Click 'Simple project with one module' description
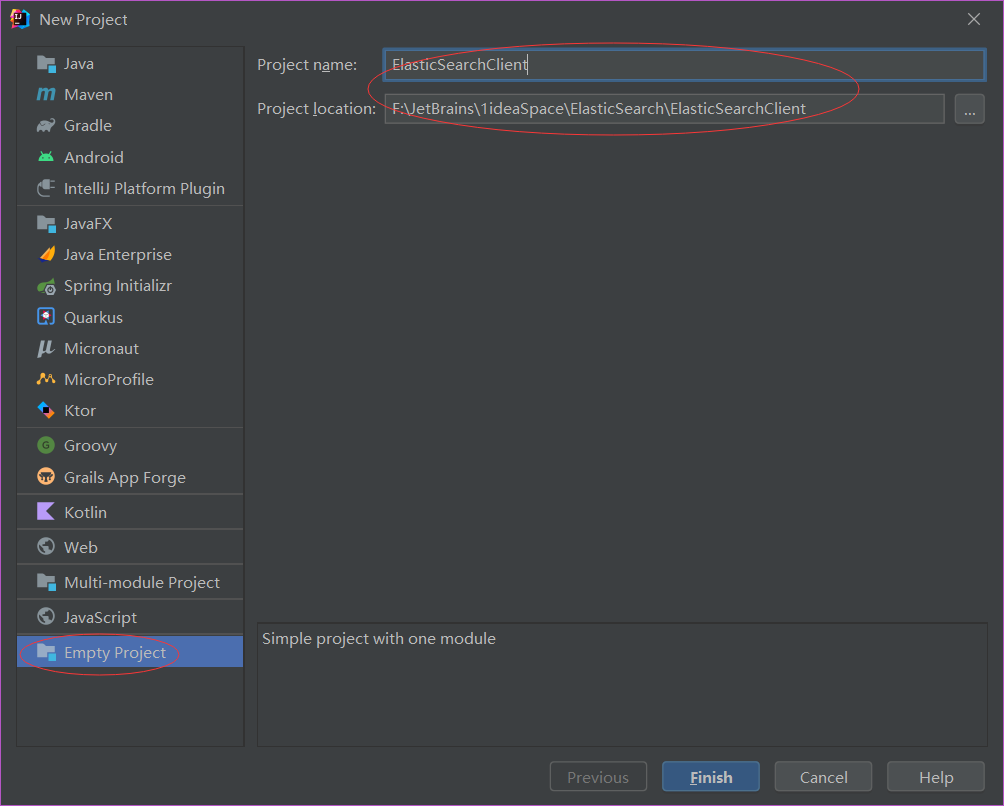 pos(378,639)
